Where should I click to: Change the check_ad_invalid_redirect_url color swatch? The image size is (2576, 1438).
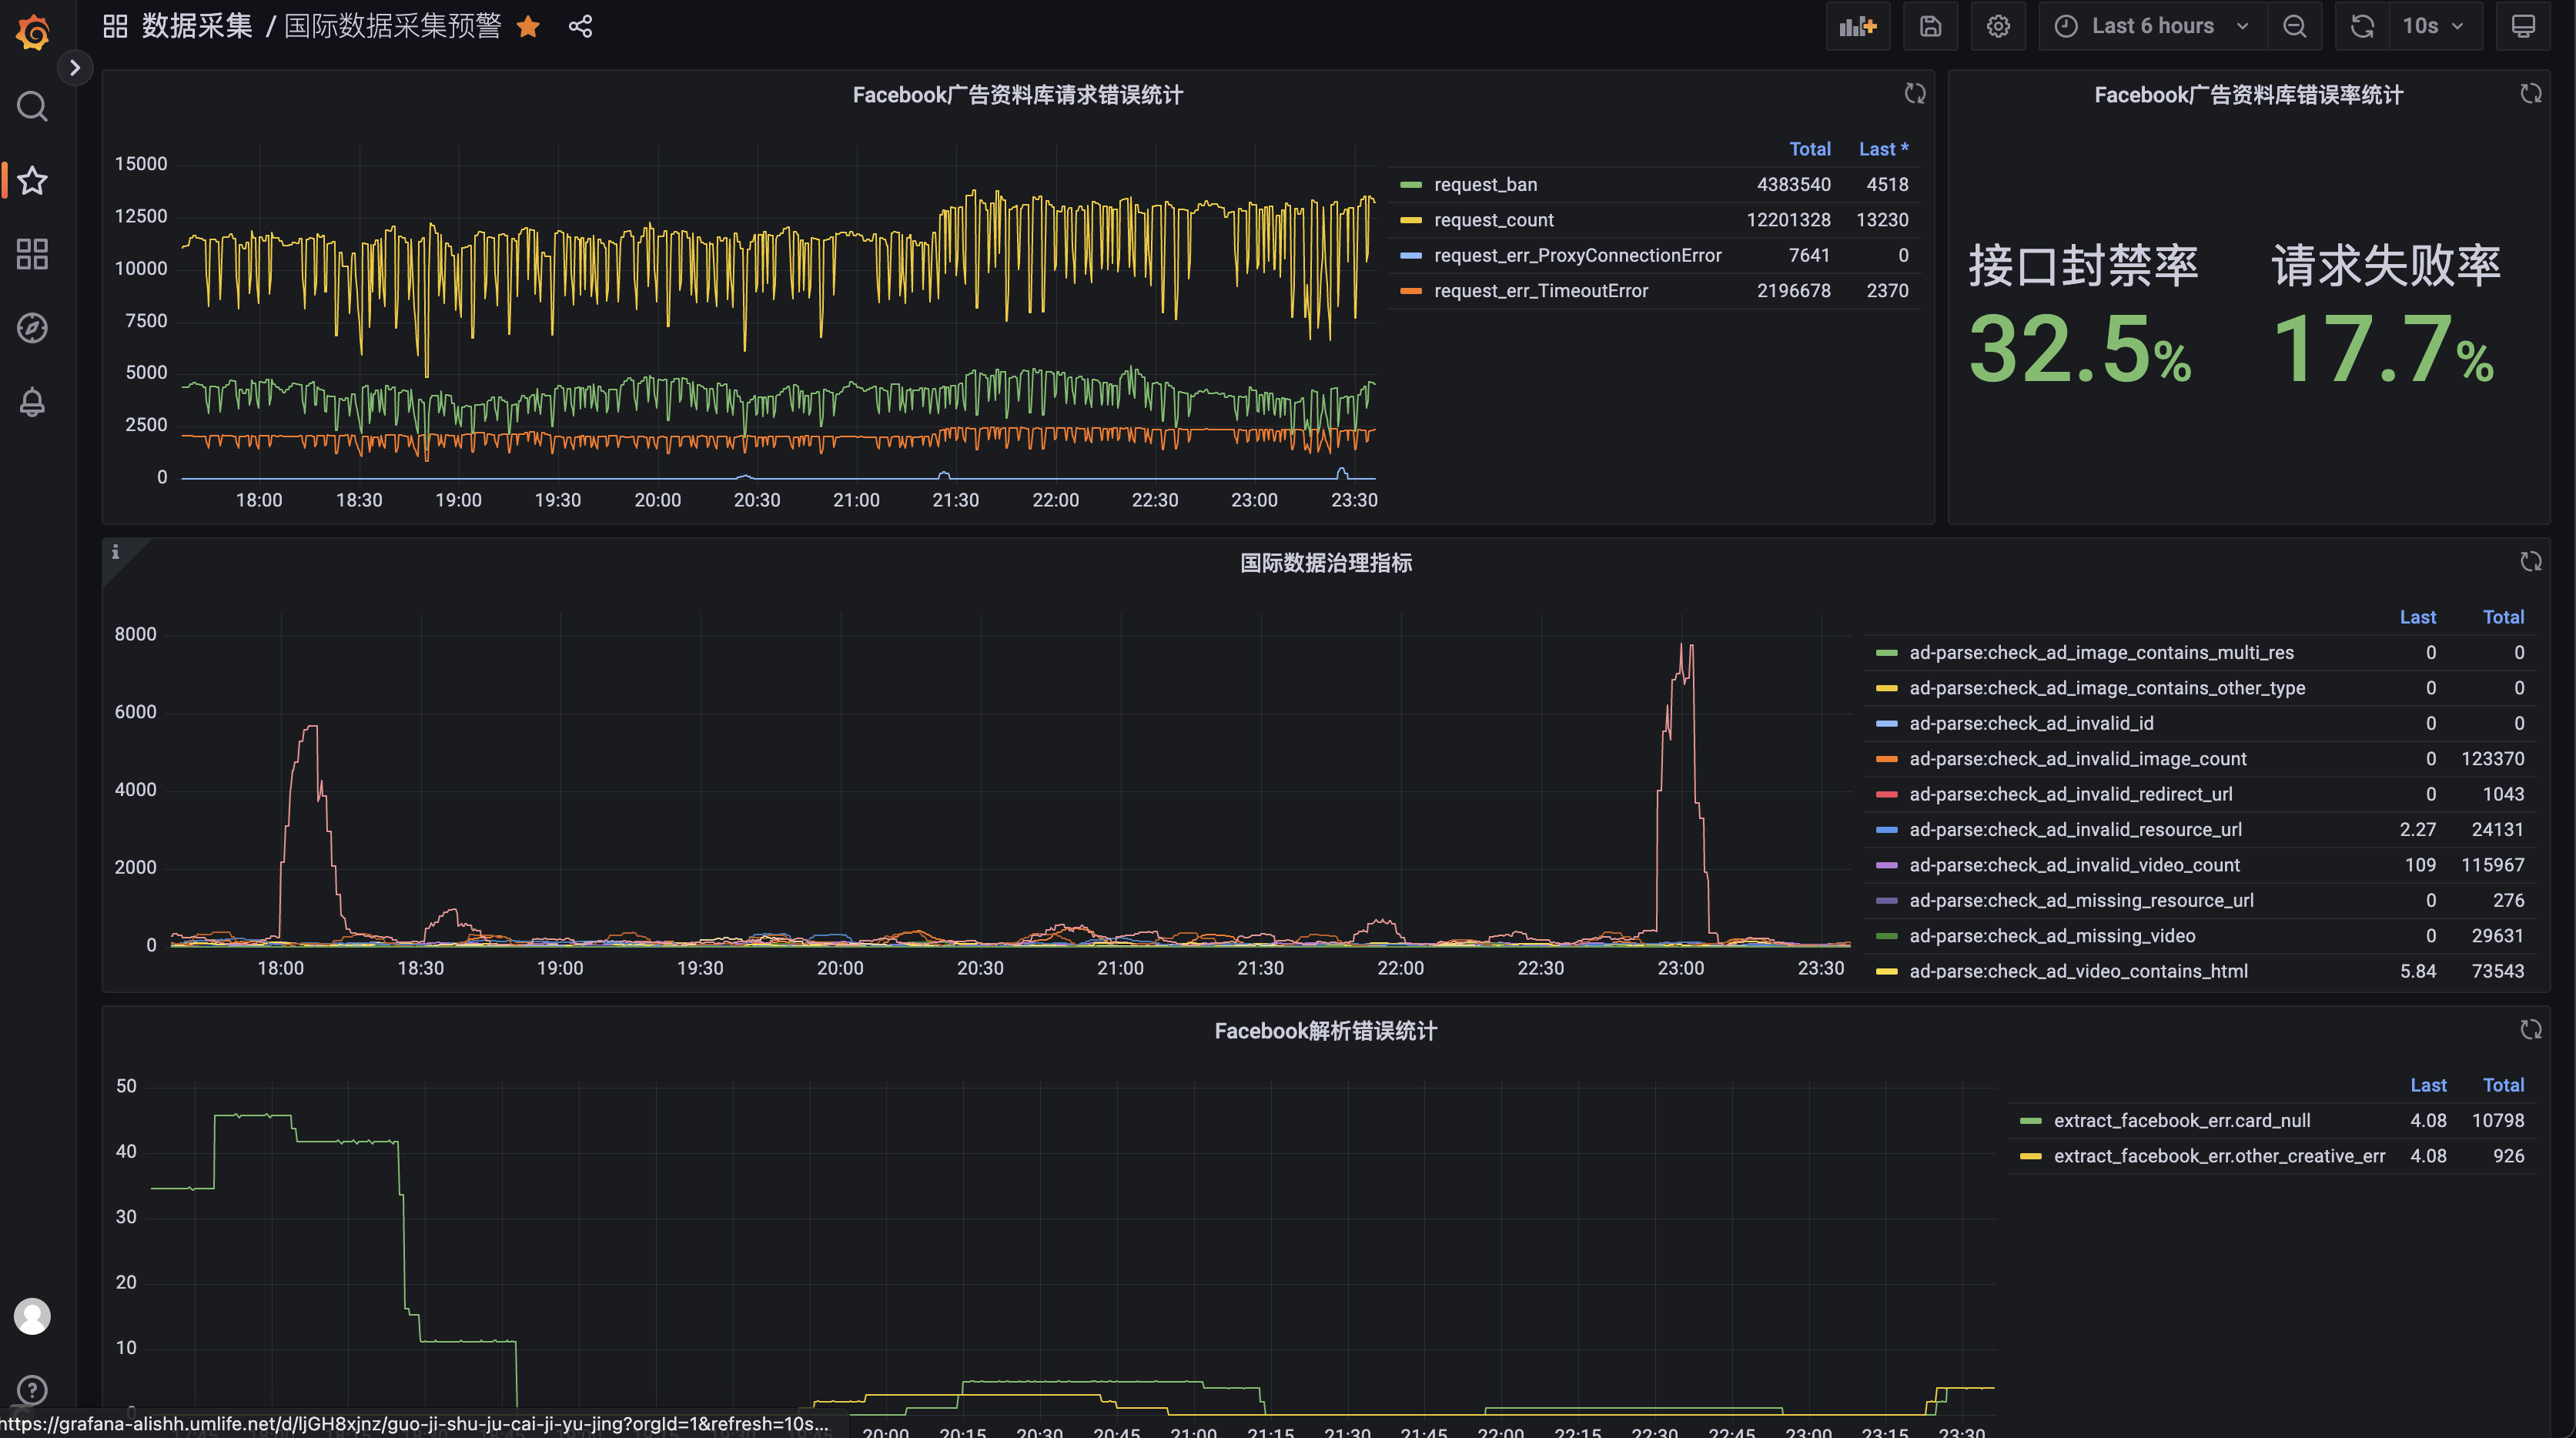tap(1886, 794)
